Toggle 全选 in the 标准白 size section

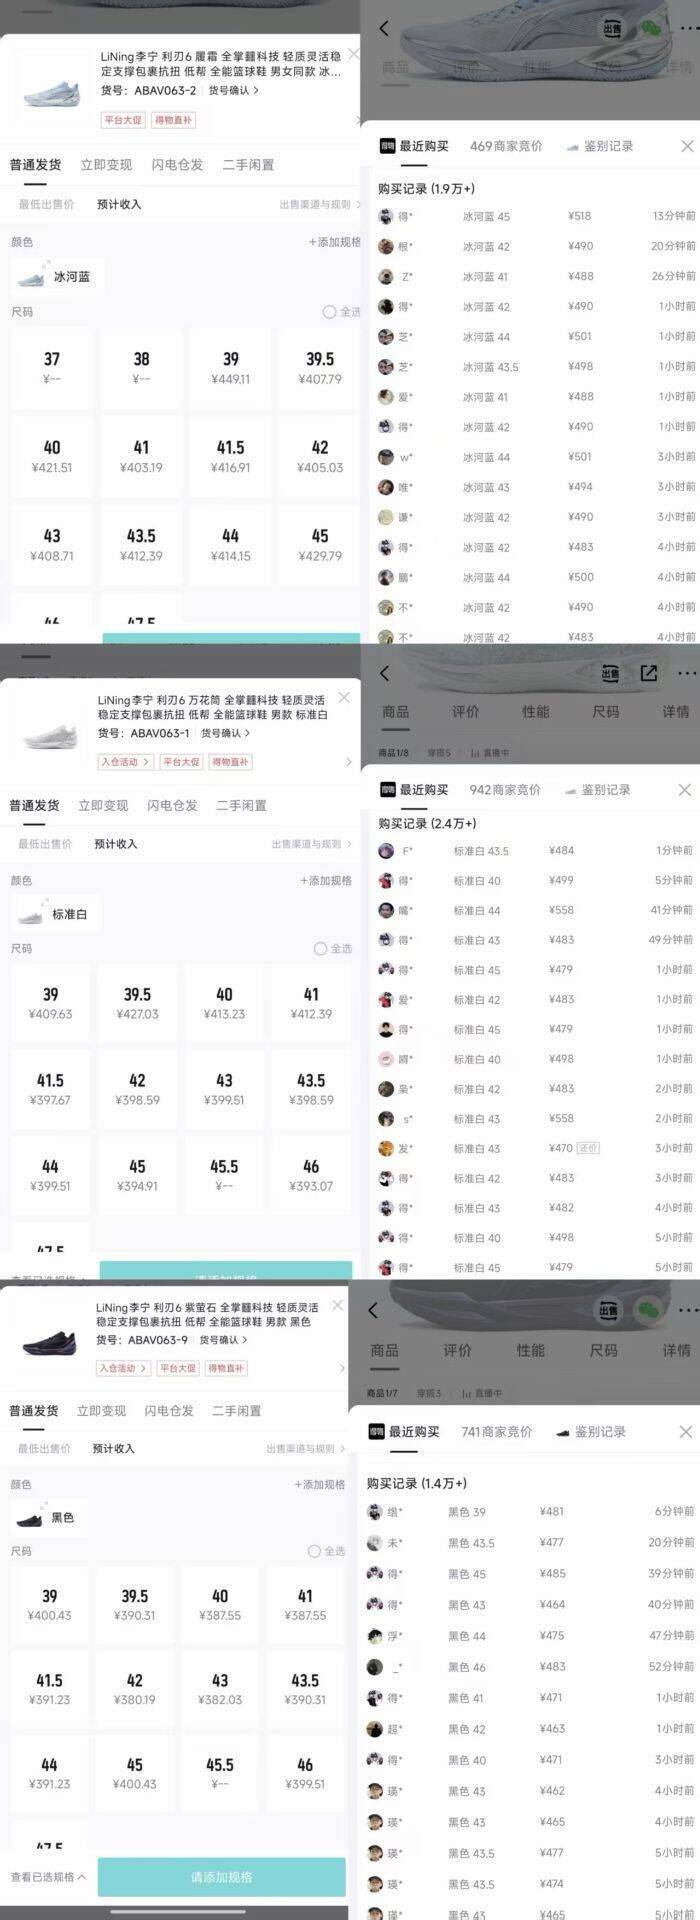(x=333, y=948)
